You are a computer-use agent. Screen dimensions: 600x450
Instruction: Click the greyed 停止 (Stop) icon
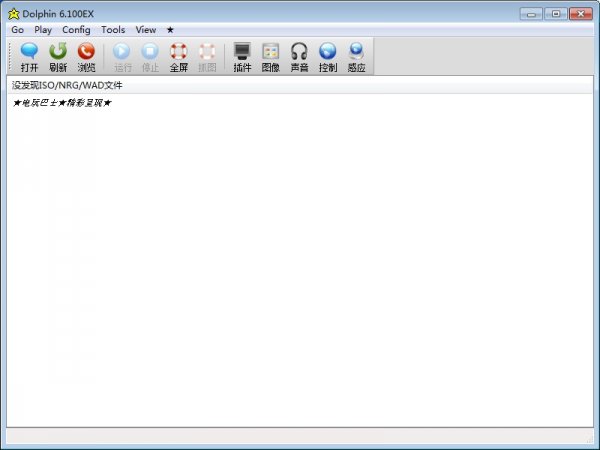(x=150, y=51)
